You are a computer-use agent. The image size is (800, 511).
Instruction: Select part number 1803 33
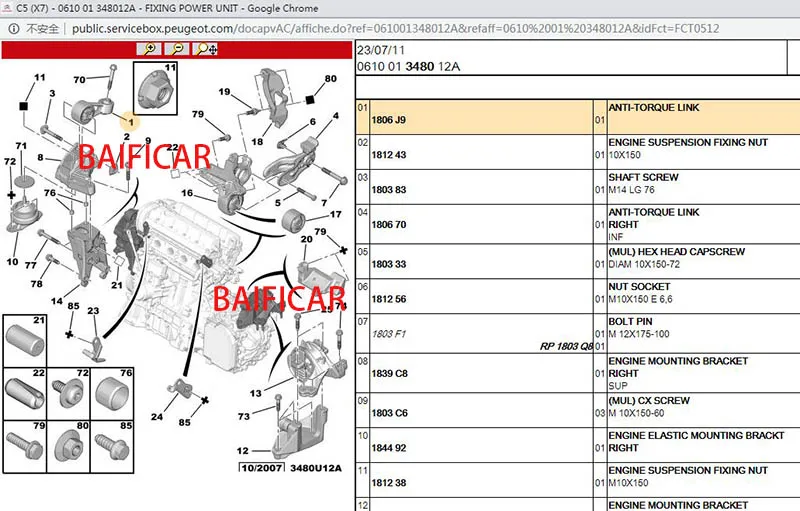coord(389,264)
